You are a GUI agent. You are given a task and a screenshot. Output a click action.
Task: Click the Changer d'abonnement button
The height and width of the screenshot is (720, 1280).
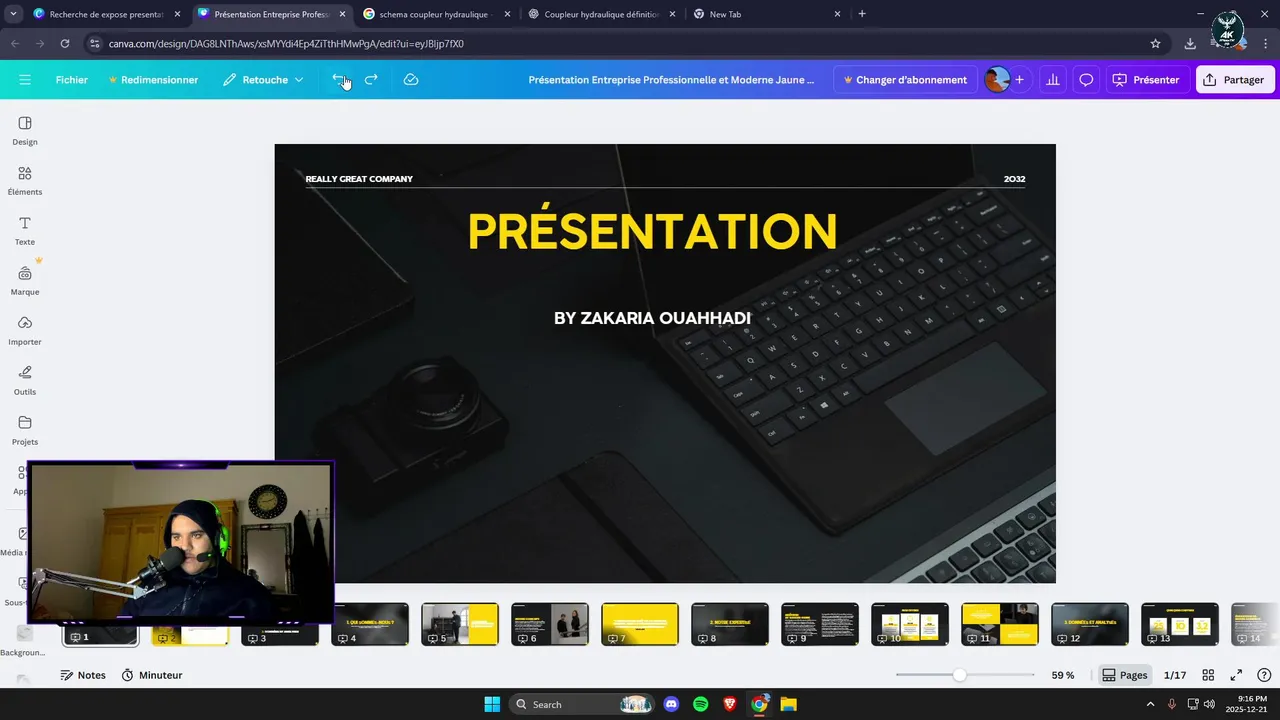click(x=905, y=80)
